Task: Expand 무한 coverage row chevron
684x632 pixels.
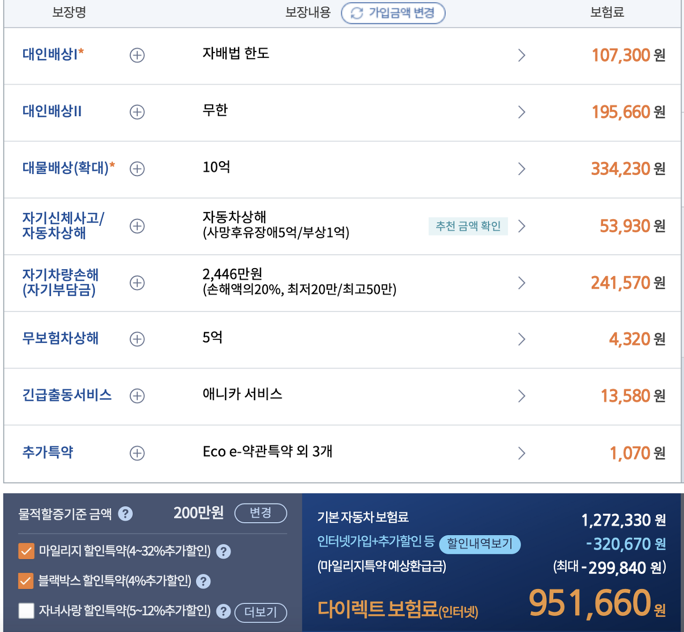Action: tap(521, 112)
